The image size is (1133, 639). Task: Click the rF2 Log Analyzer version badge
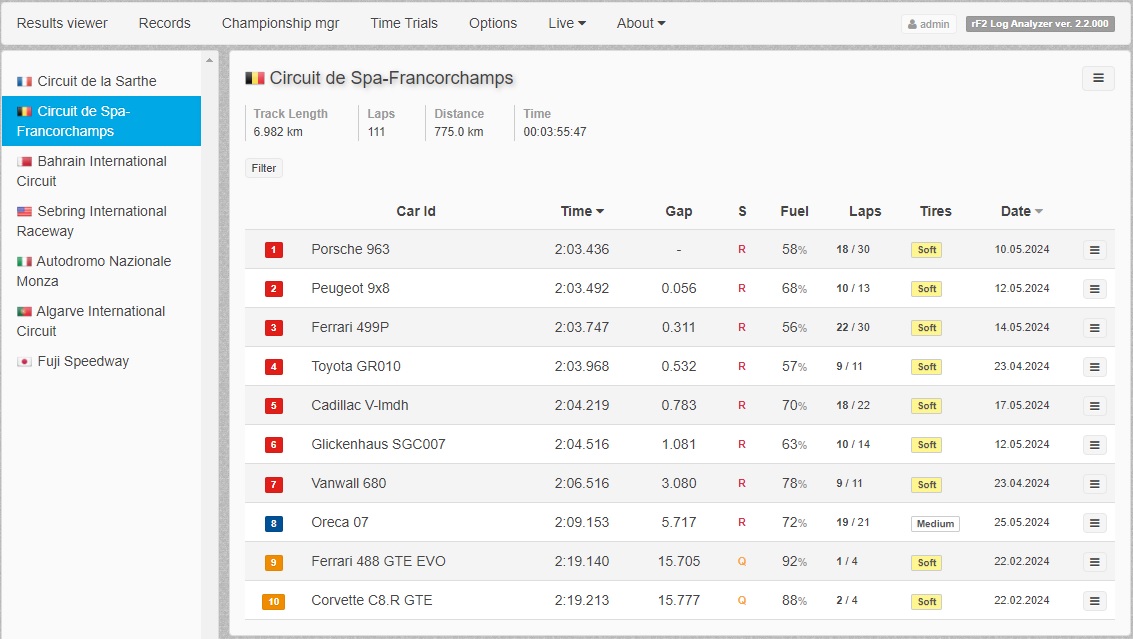point(1040,24)
